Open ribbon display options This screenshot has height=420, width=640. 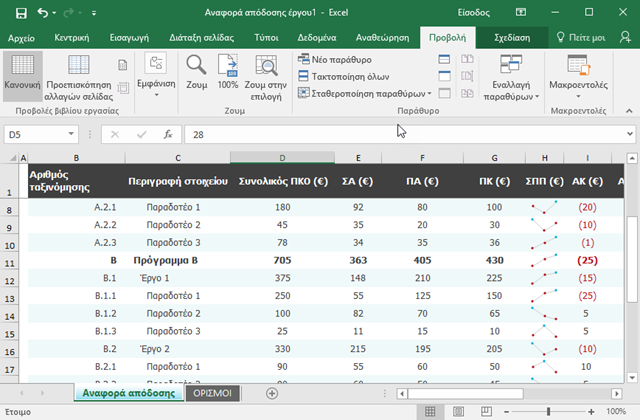pyautogui.click(x=521, y=12)
